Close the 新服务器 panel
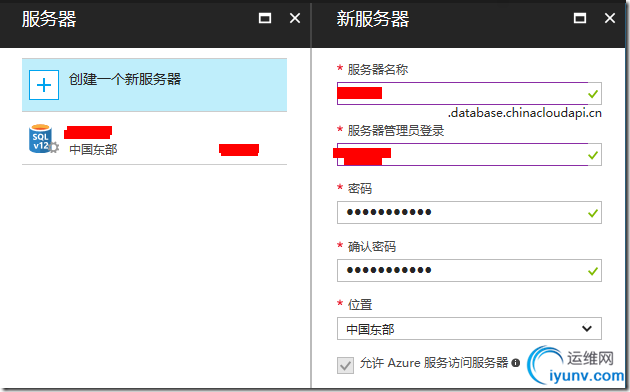This screenshot has height=392, width=630. click(610, 18)
